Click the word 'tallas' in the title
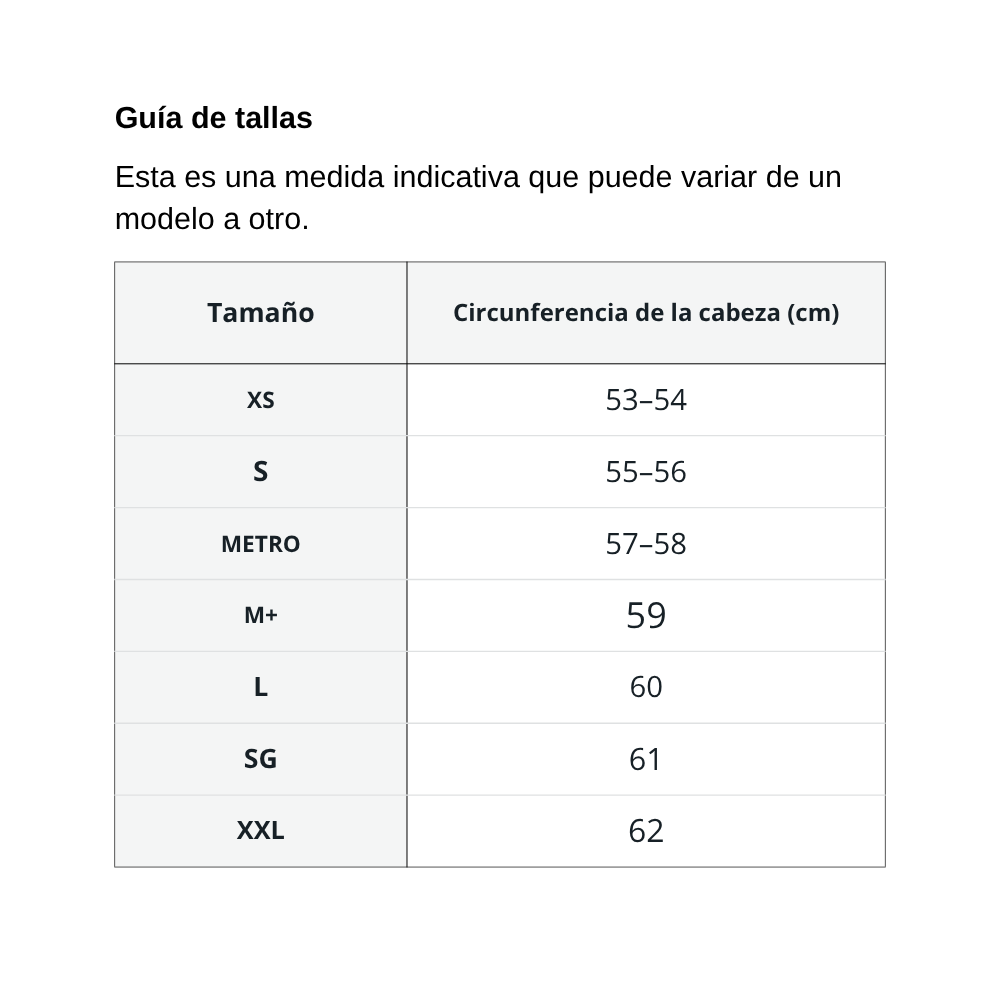This screenshot has height=1000, width=1000. (x=274, y=118)
